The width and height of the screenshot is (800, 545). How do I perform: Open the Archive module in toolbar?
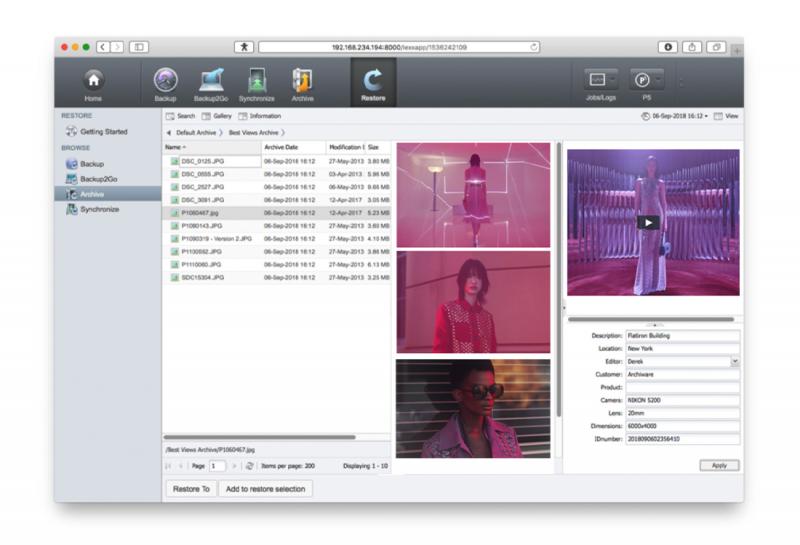[x=303, y=84]
